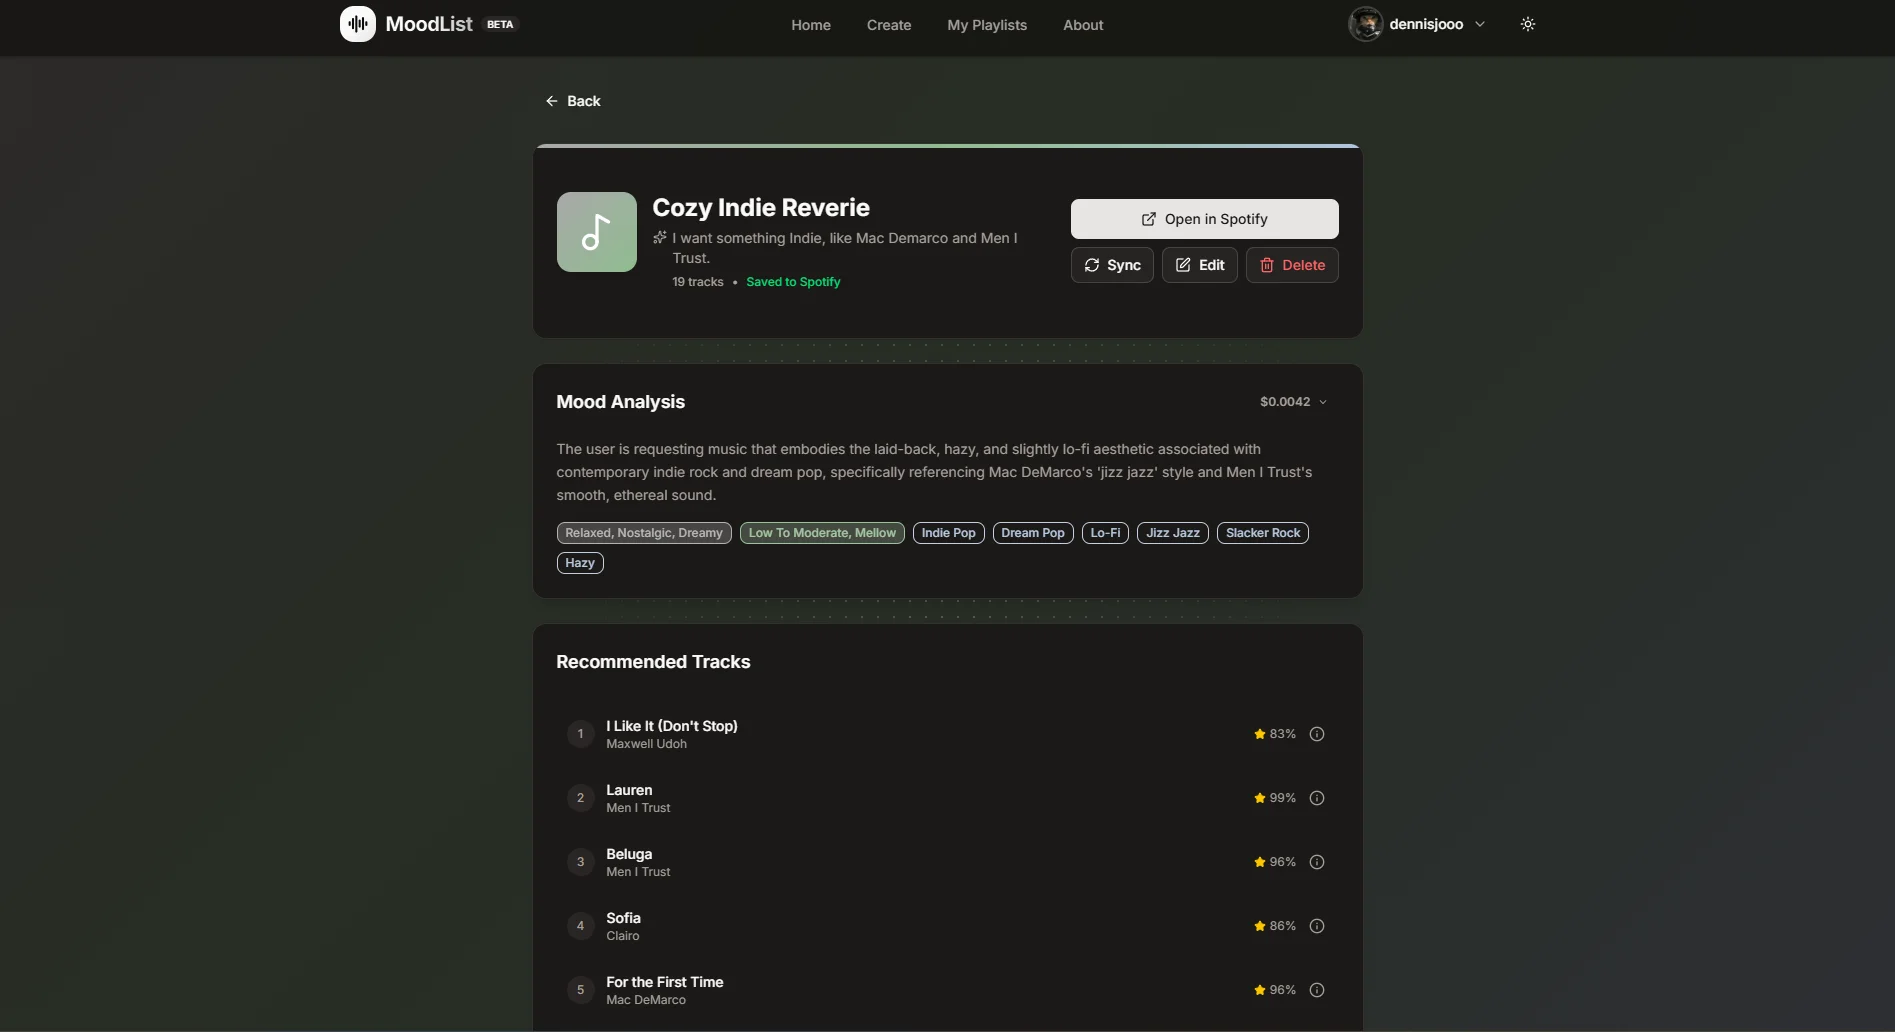Screen dimensions: 1895x1032
Task: Toggle the light/dark theme sun icon
Action: pos(1527,24)
